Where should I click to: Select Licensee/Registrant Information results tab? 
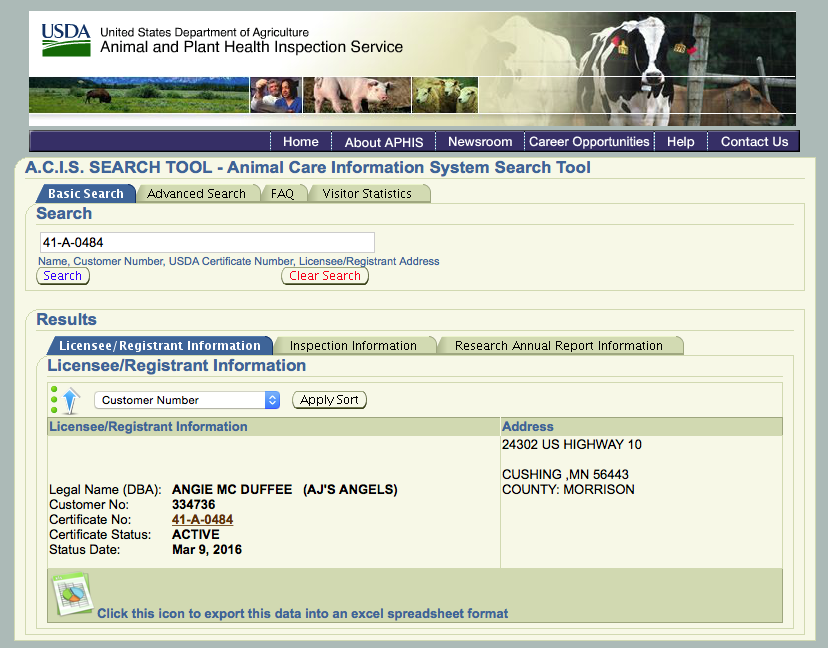coord(160,345)
